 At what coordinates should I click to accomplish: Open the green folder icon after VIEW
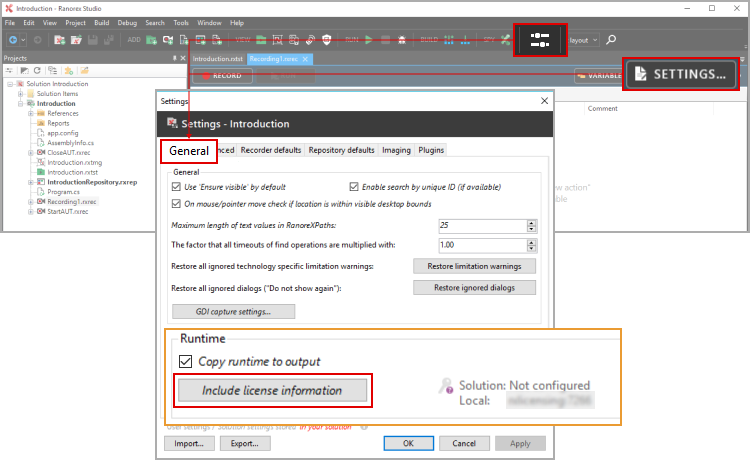tap(261, 40)
